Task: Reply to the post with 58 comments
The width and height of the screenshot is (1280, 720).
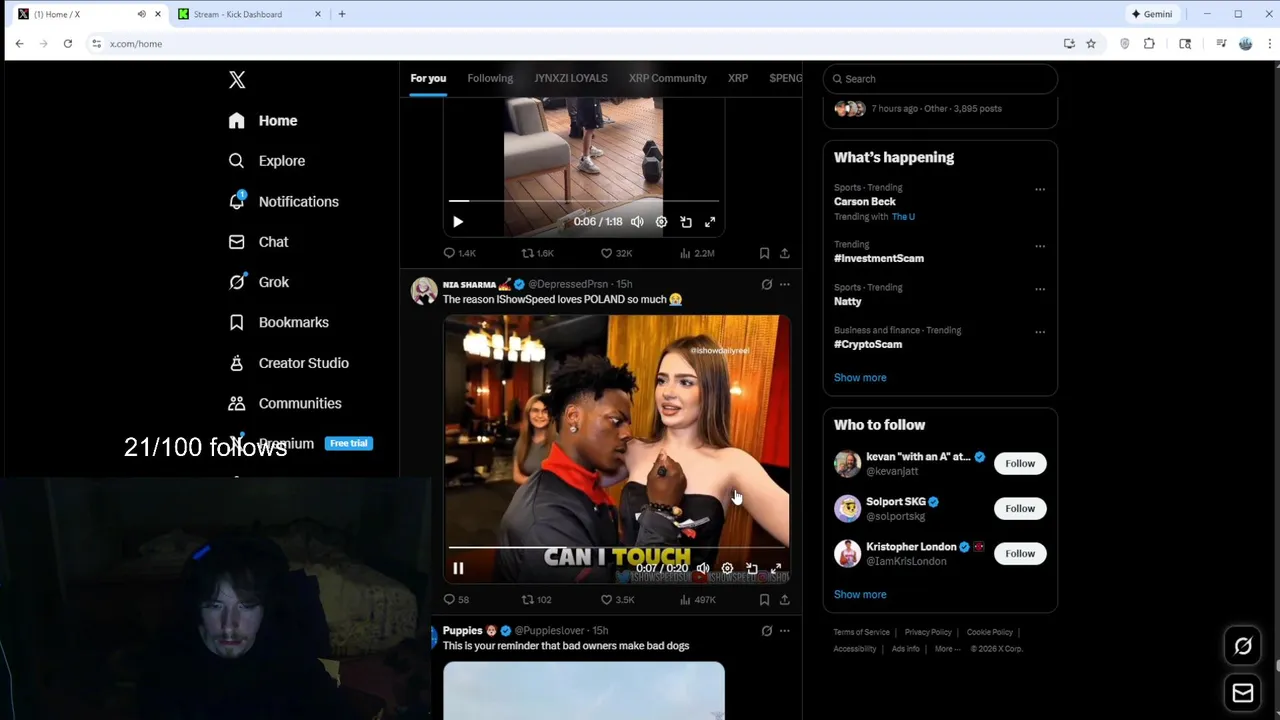Action: coord(456,600)
